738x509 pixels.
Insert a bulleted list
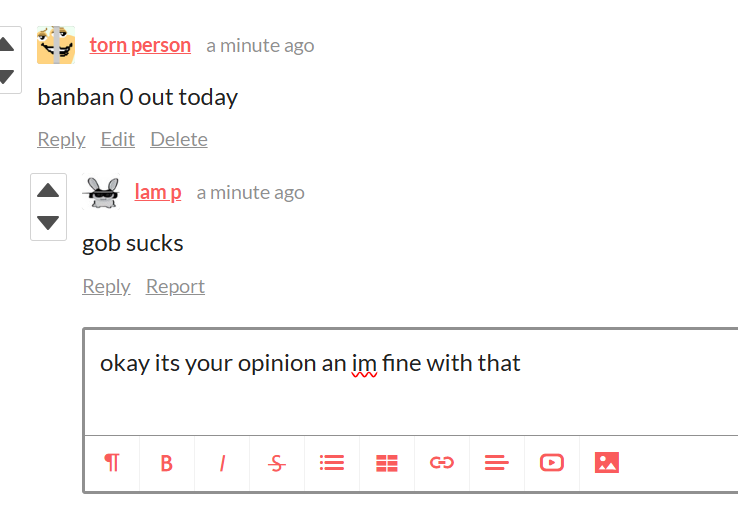tap(332, 463)
